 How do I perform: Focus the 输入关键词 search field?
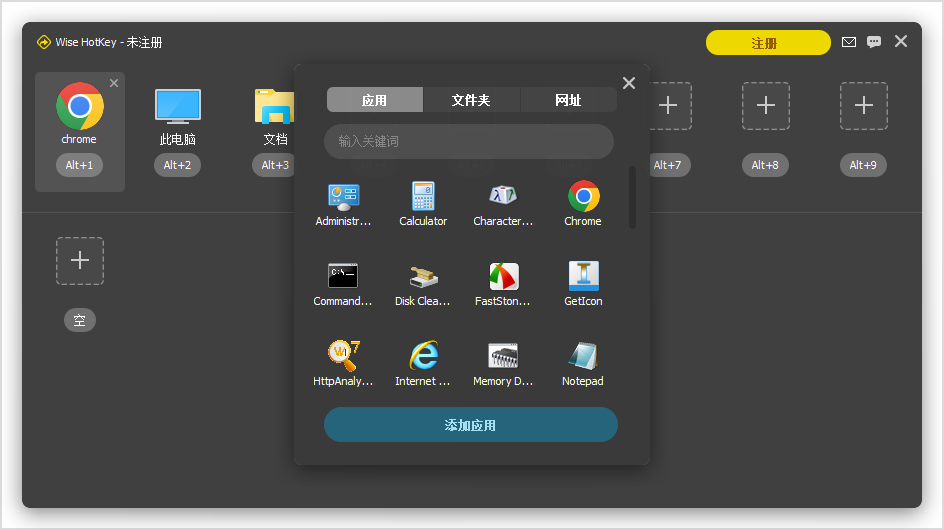[469, 142]
